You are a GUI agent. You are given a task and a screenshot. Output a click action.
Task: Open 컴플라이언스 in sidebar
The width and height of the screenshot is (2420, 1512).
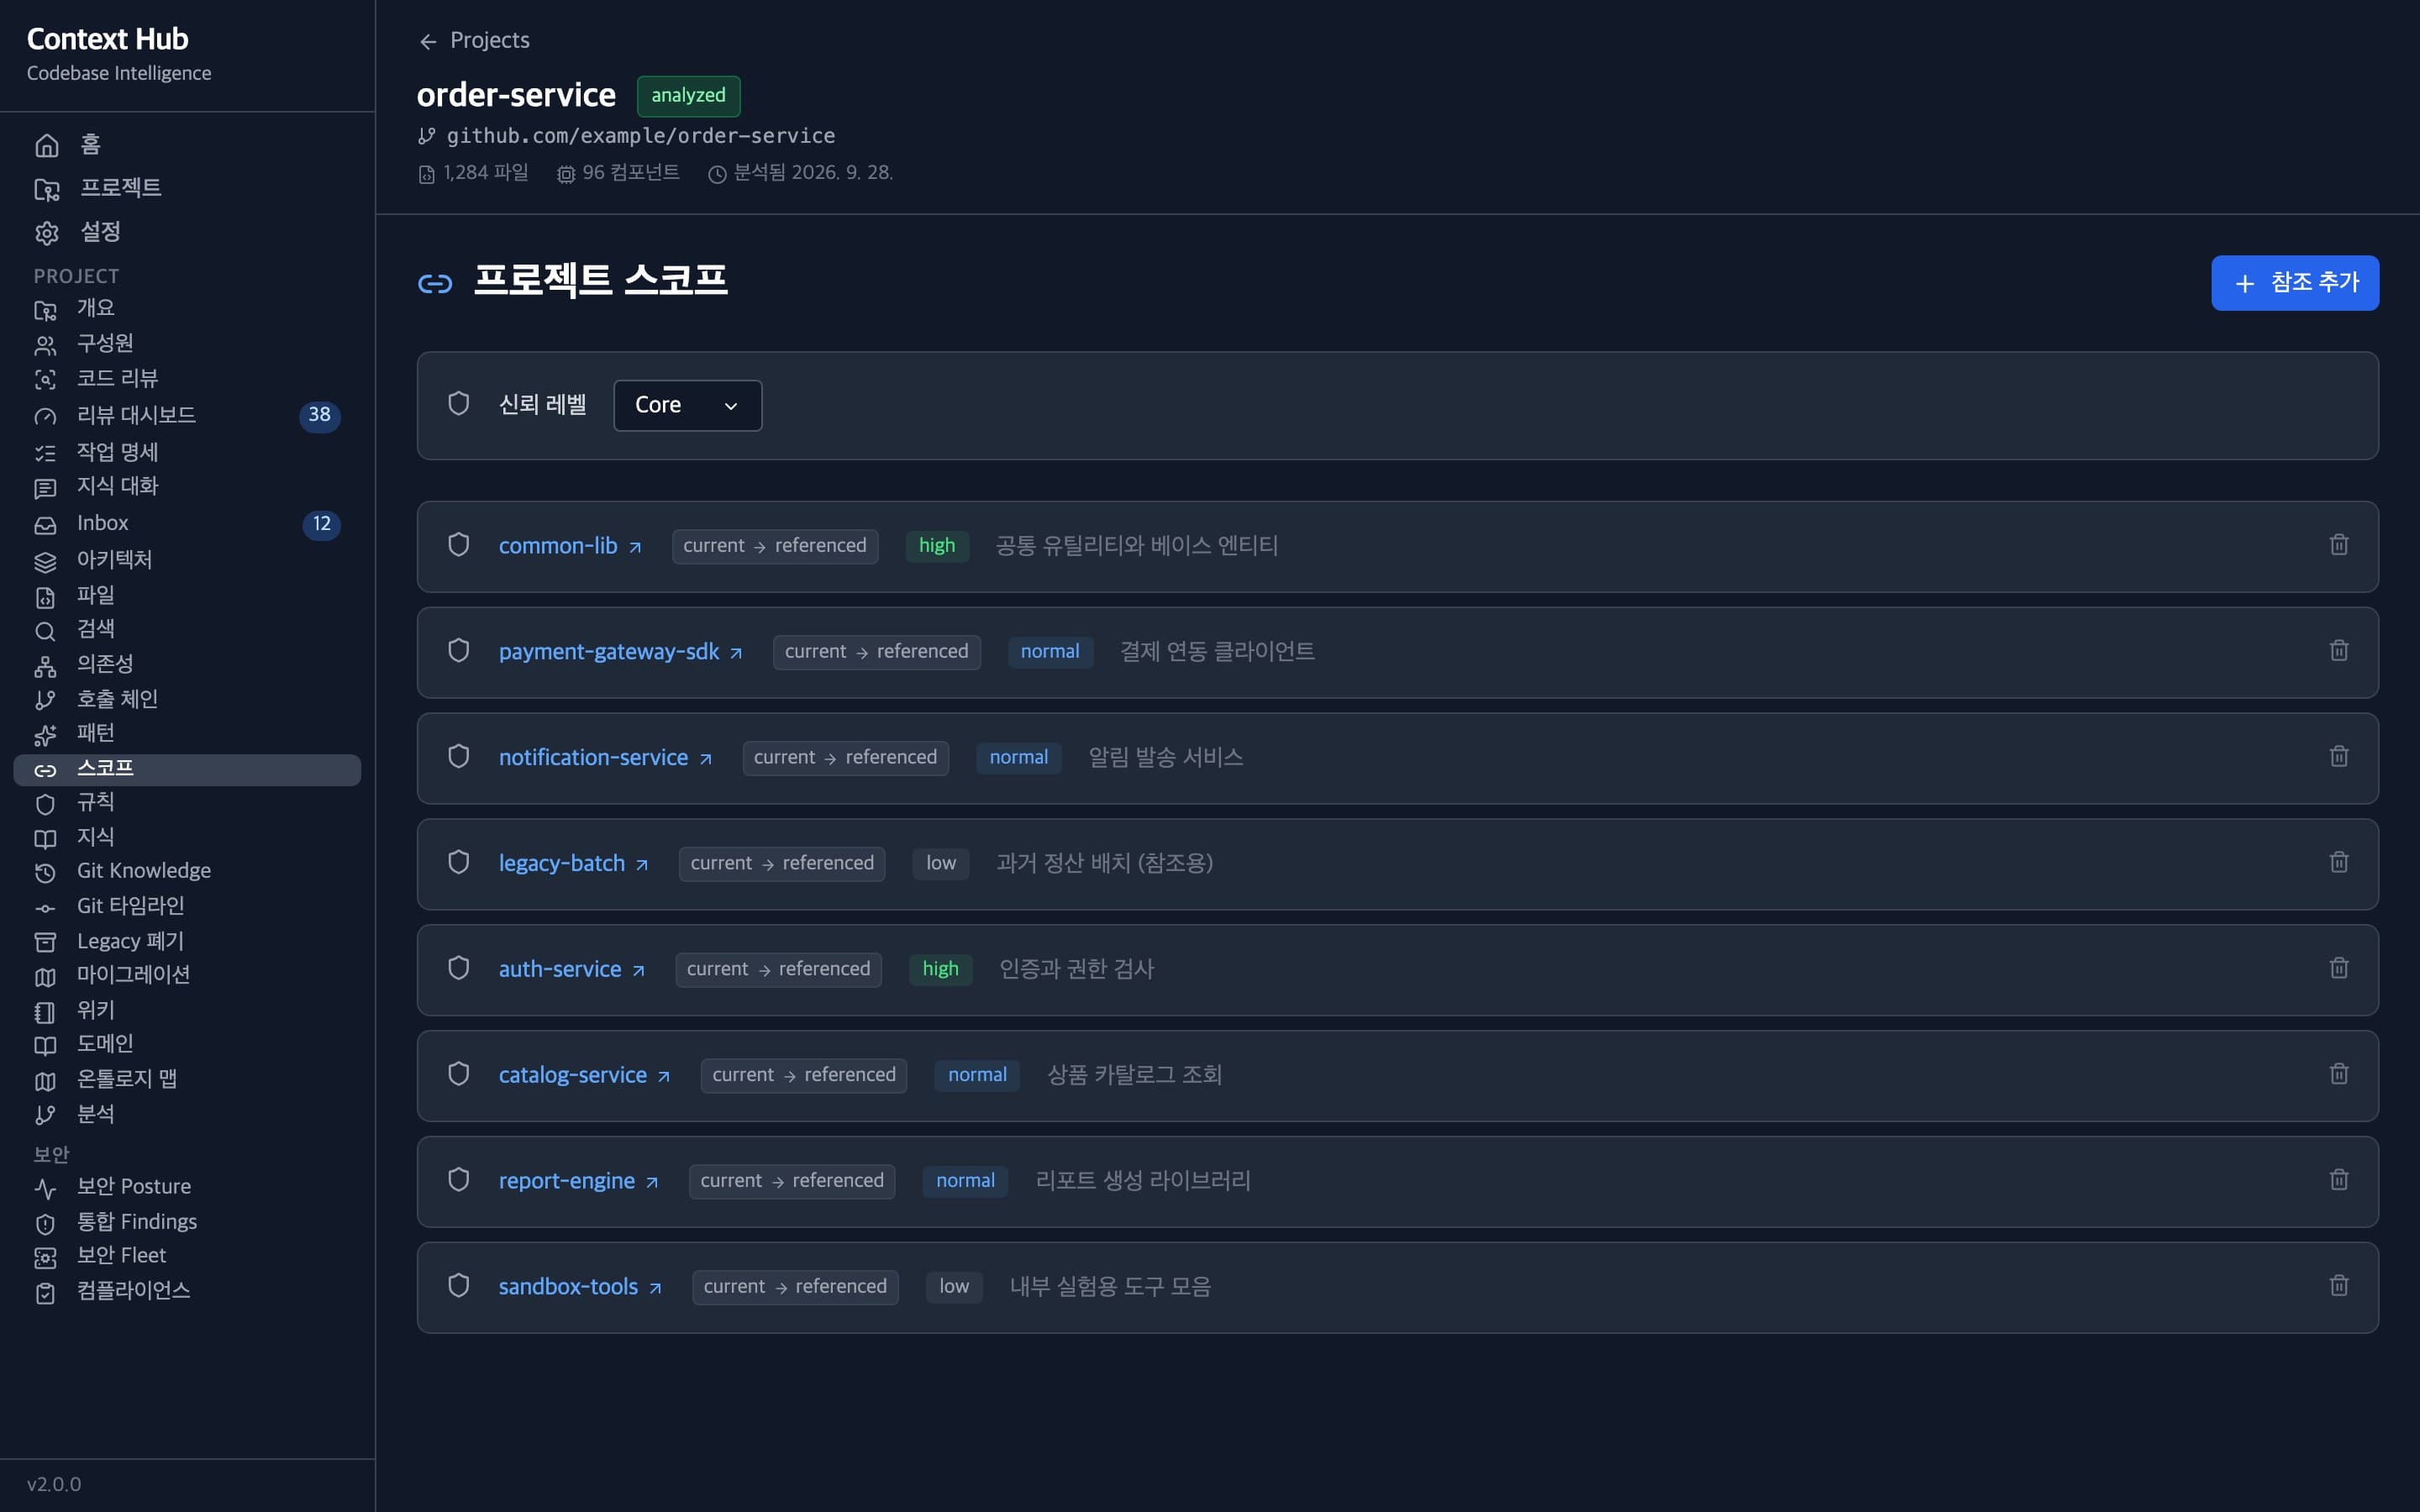(x=187, y=1292)
